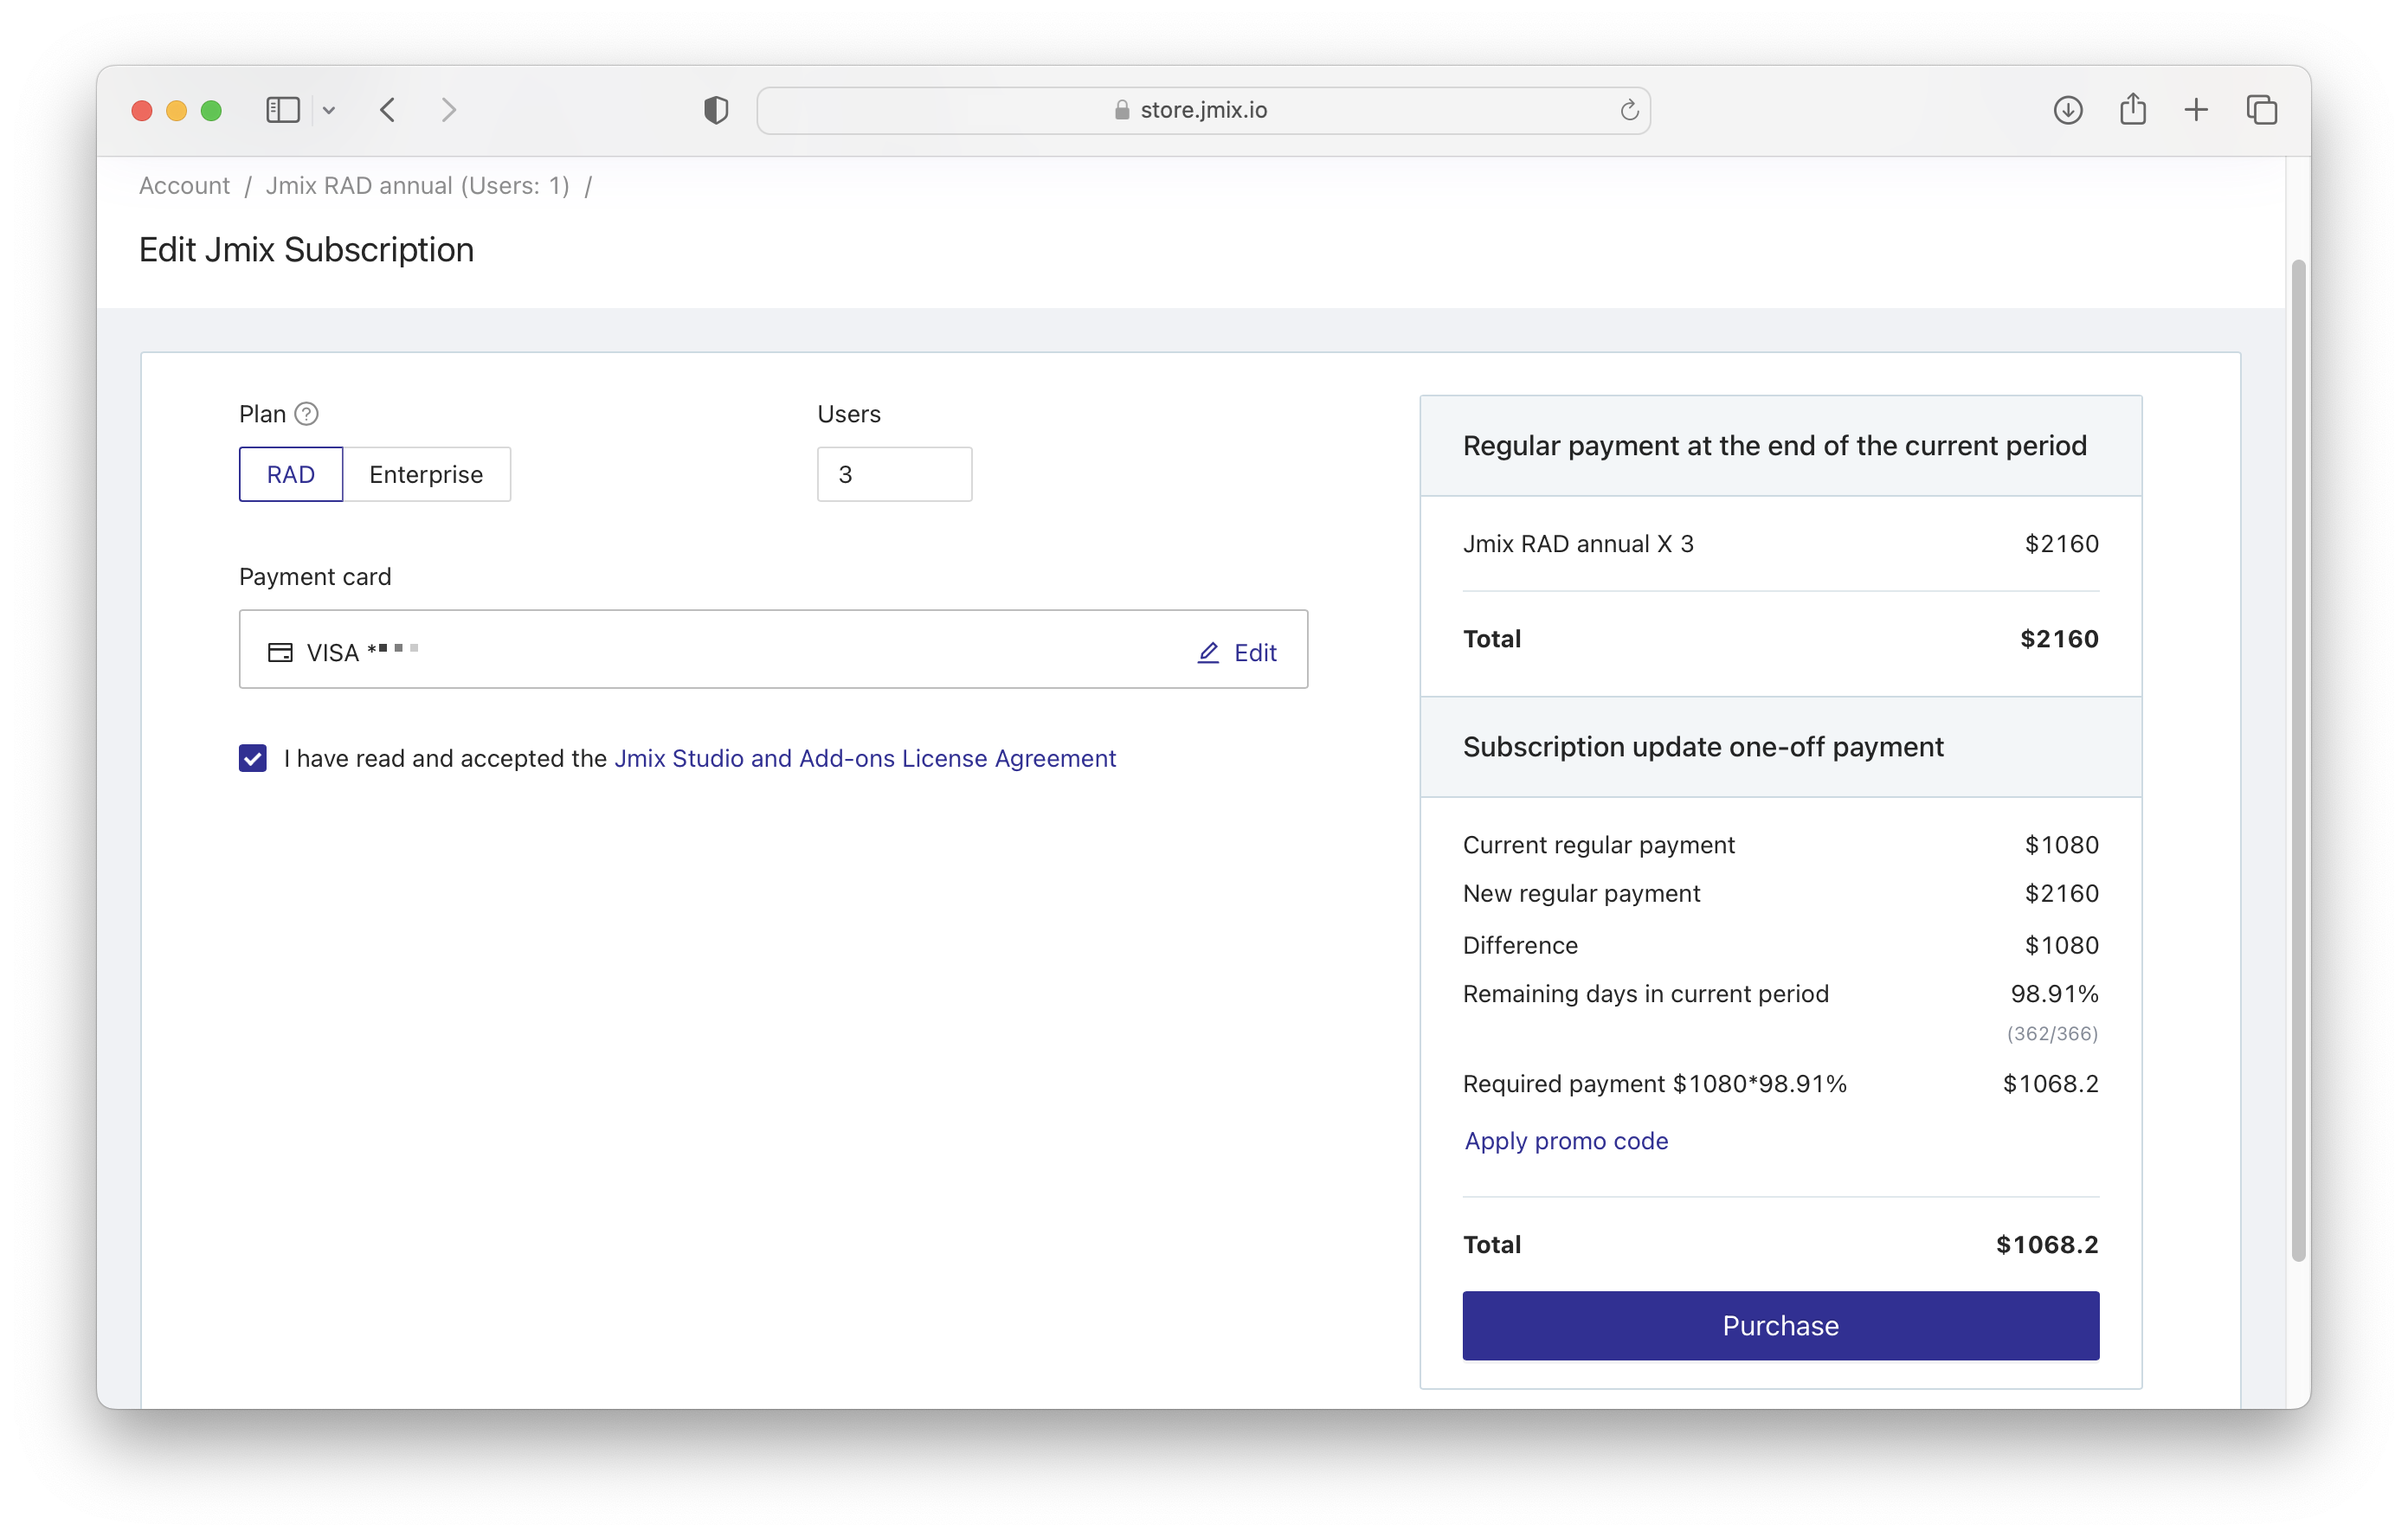Click the 'Jmix RAD annual X 3' row
This screenshot has height=1537, width=2408.
[x=1780, y=544]
